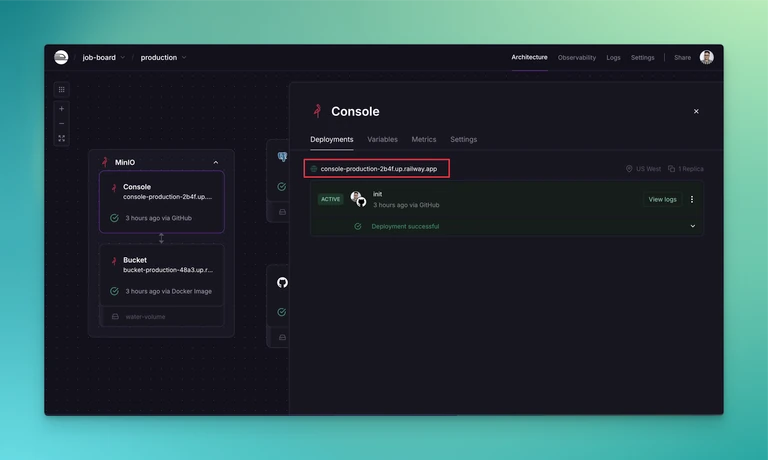768x460 pixels.
Task: Click bucket-production-48a3 domain text
Action: click(168, 270)
